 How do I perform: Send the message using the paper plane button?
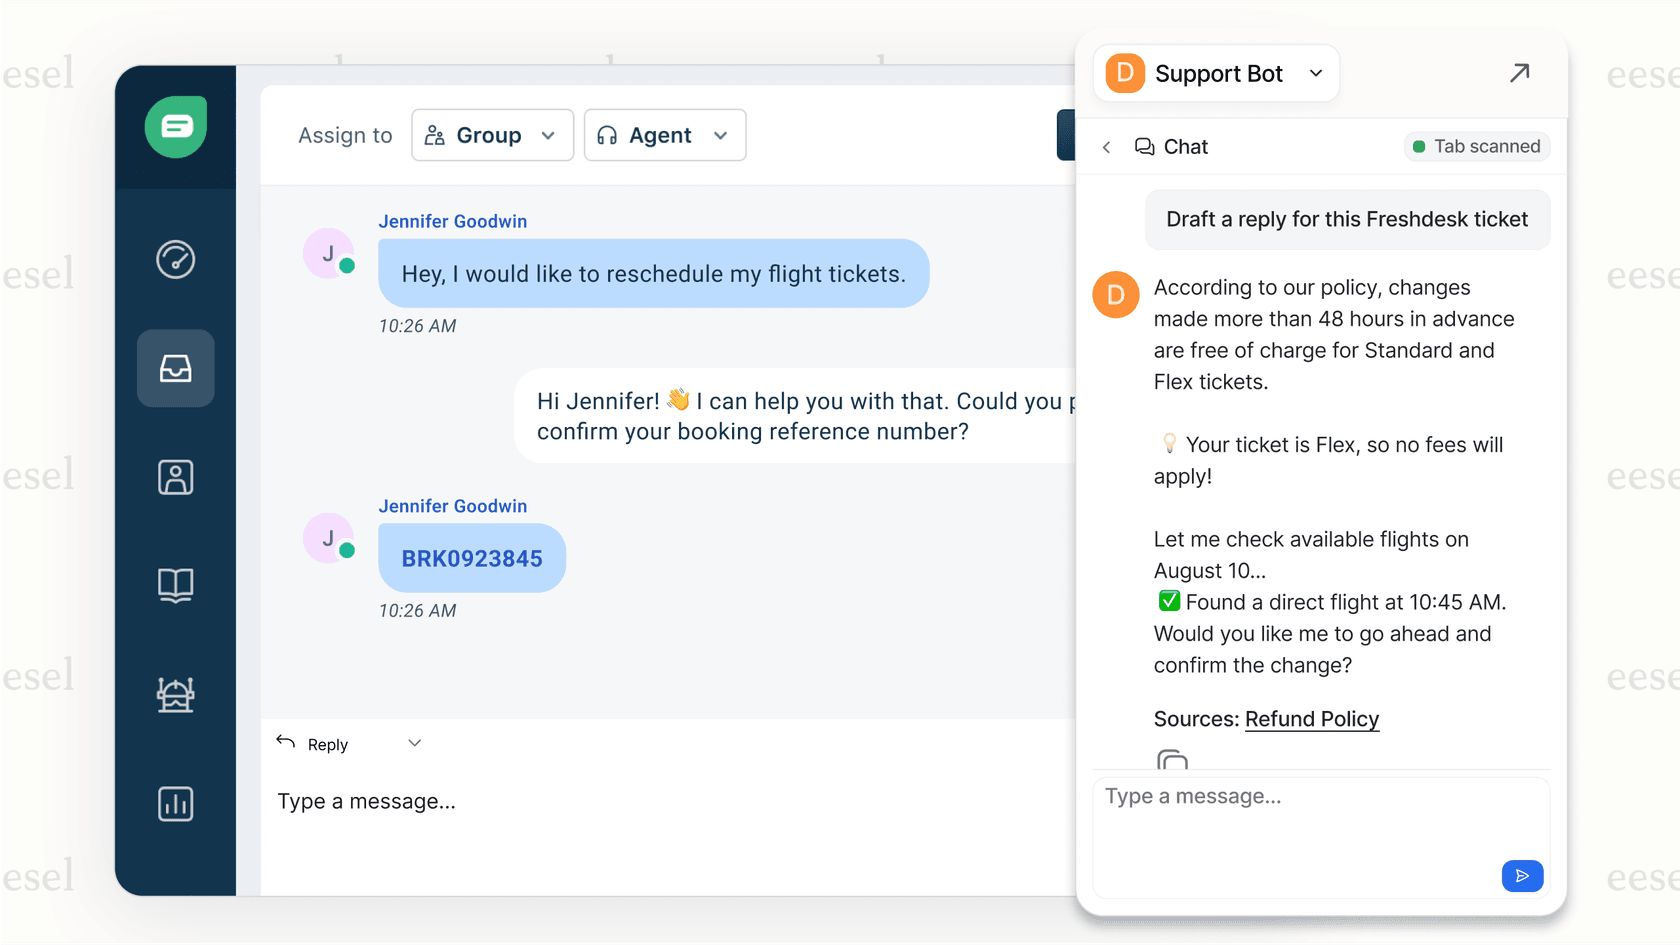pos(1522,875)
